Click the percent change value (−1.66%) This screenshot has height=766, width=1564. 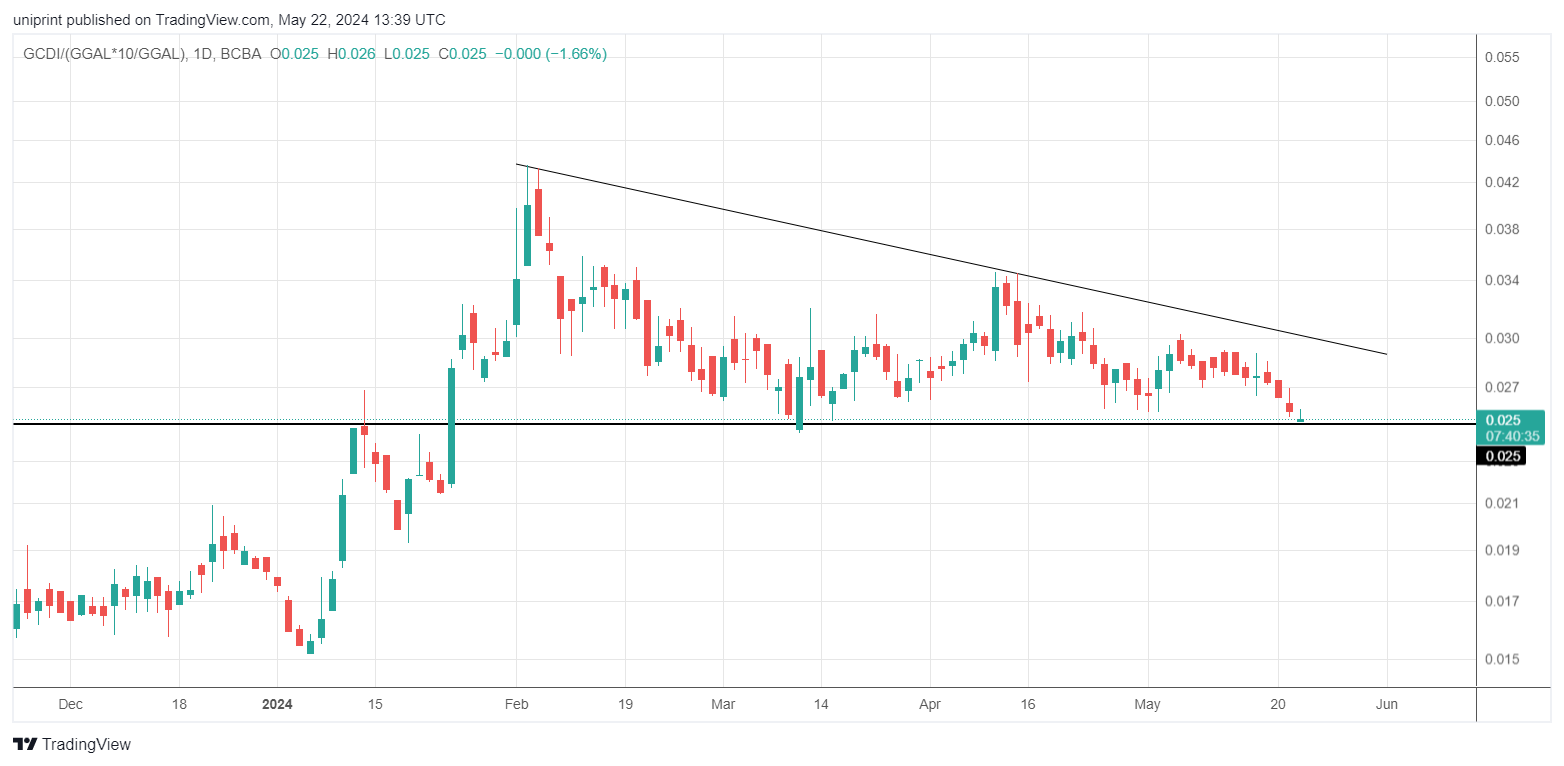(x=575, y=54)
